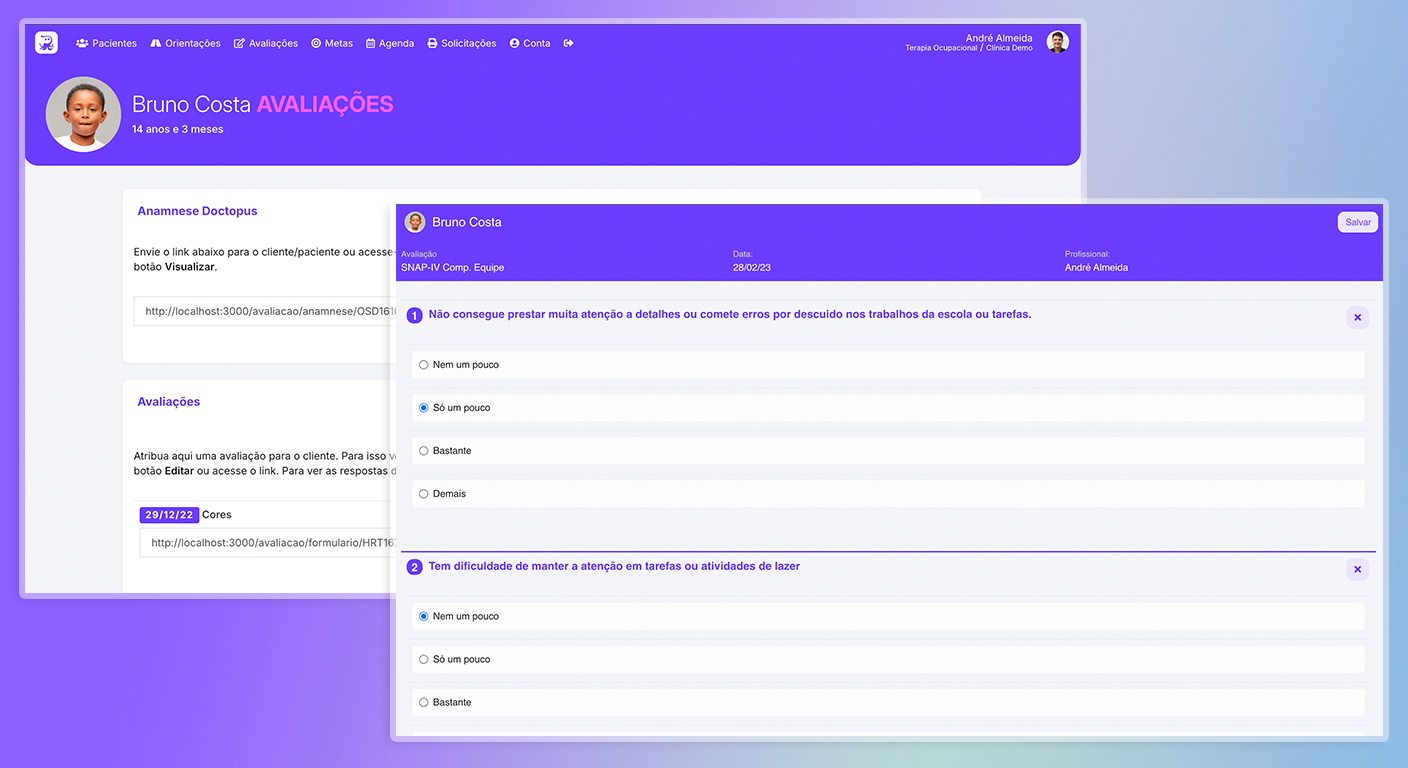The height and width of the screenshot is (768, 1408).
Task: Choose 'Só um pouco' for question 2
Action: click(x=424, y=660)
